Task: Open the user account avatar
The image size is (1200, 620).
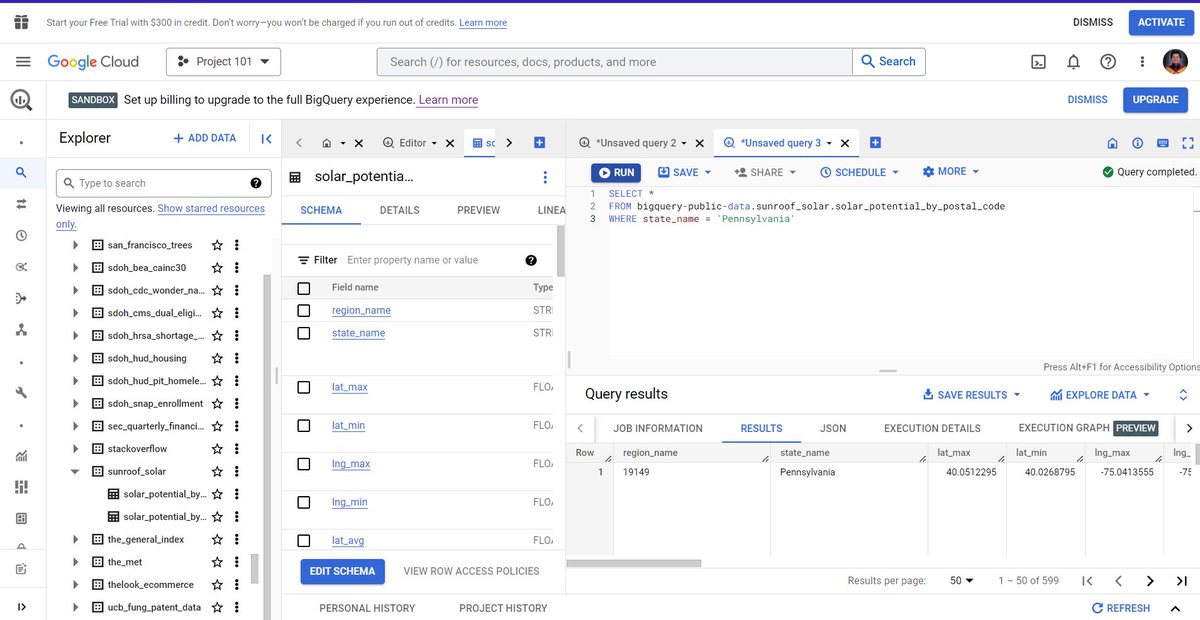Action: coord(1176,62)
